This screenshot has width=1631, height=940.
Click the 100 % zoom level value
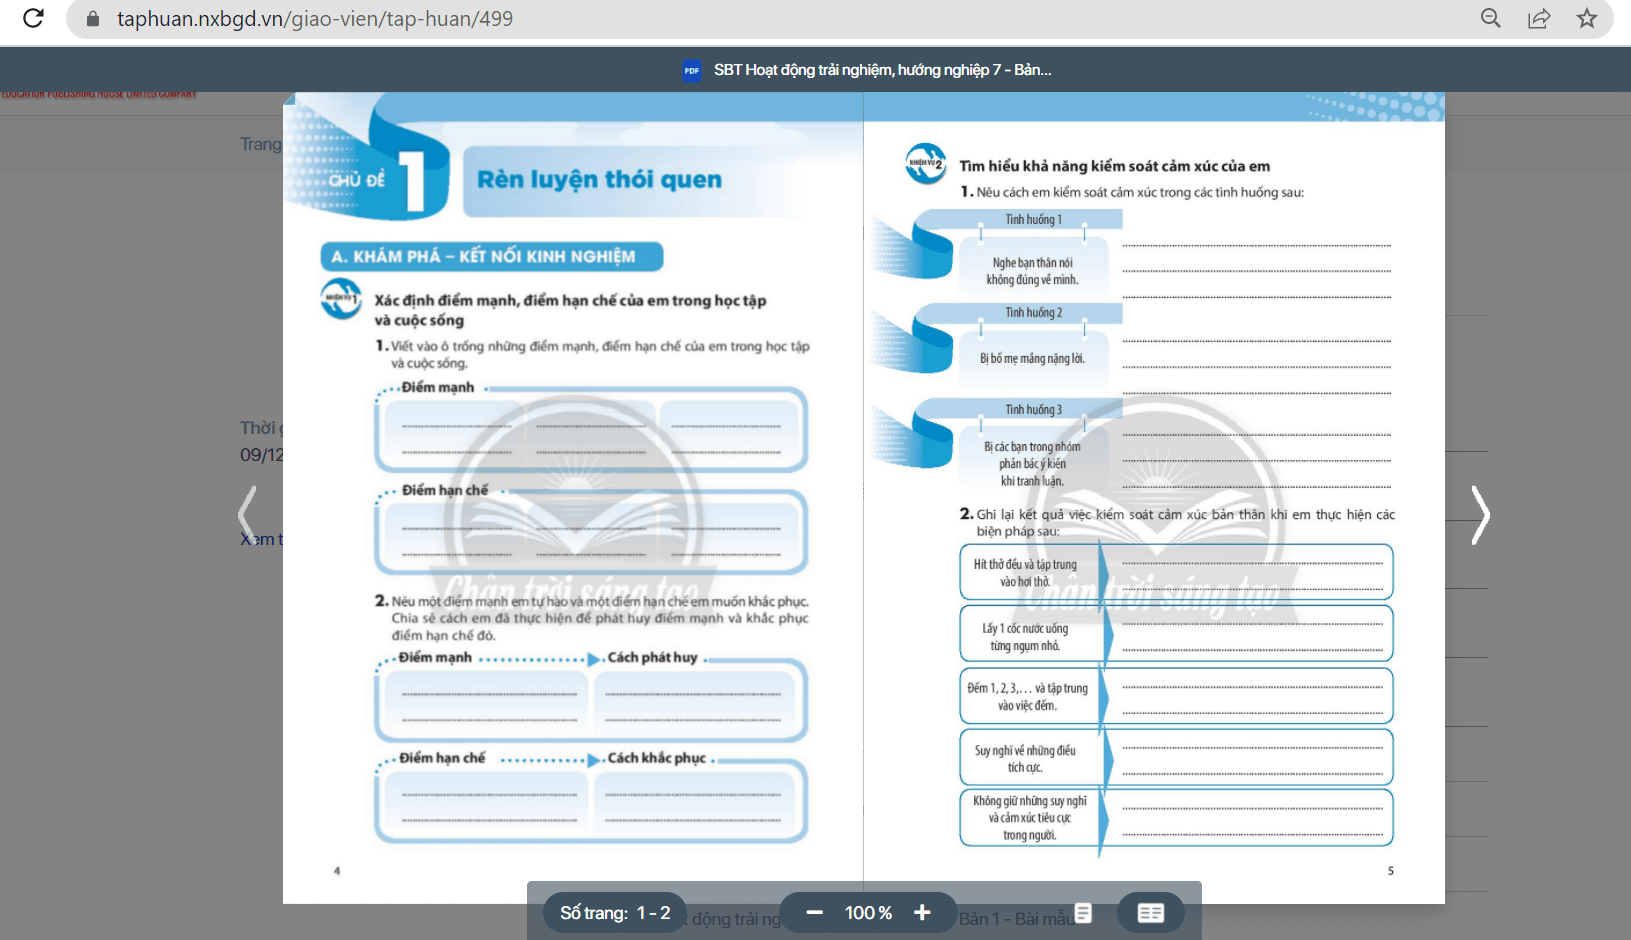click(x=868, y=913)
